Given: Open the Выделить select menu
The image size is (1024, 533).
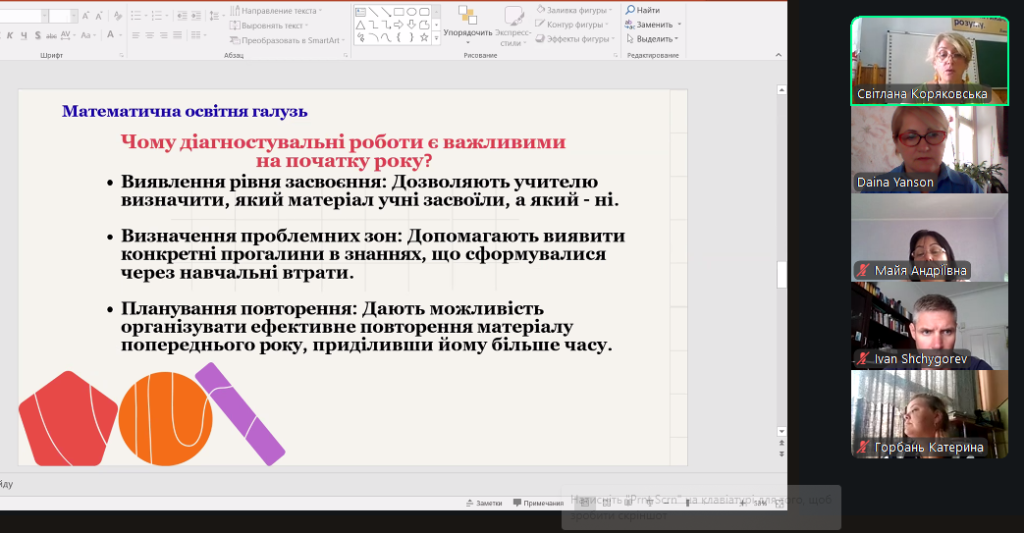Looking at the screenshot, I should (652, 39).
